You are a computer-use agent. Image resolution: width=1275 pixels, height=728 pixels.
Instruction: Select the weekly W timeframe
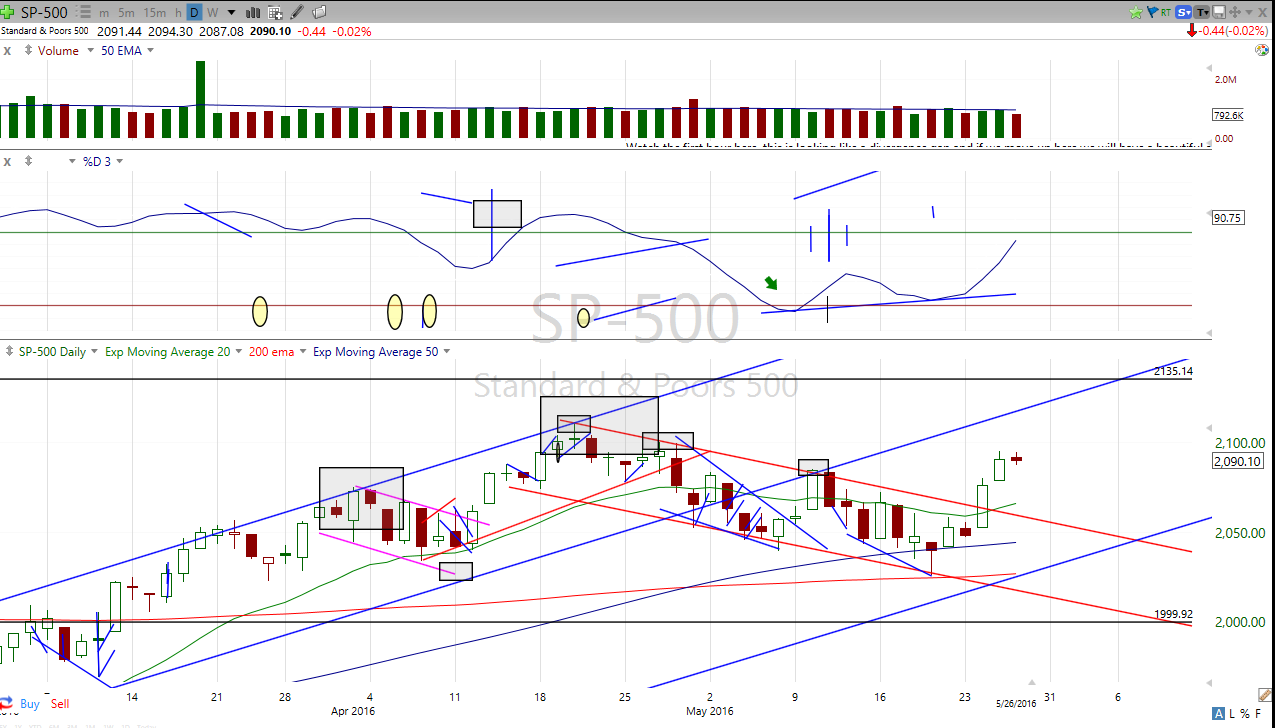(213, 13)
